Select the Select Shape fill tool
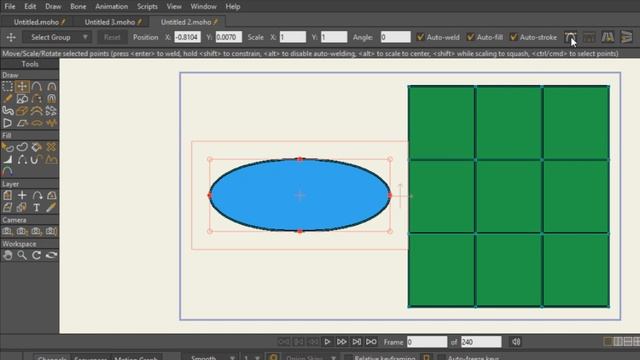This screenshot has height=360, width=640. point(7,147)
